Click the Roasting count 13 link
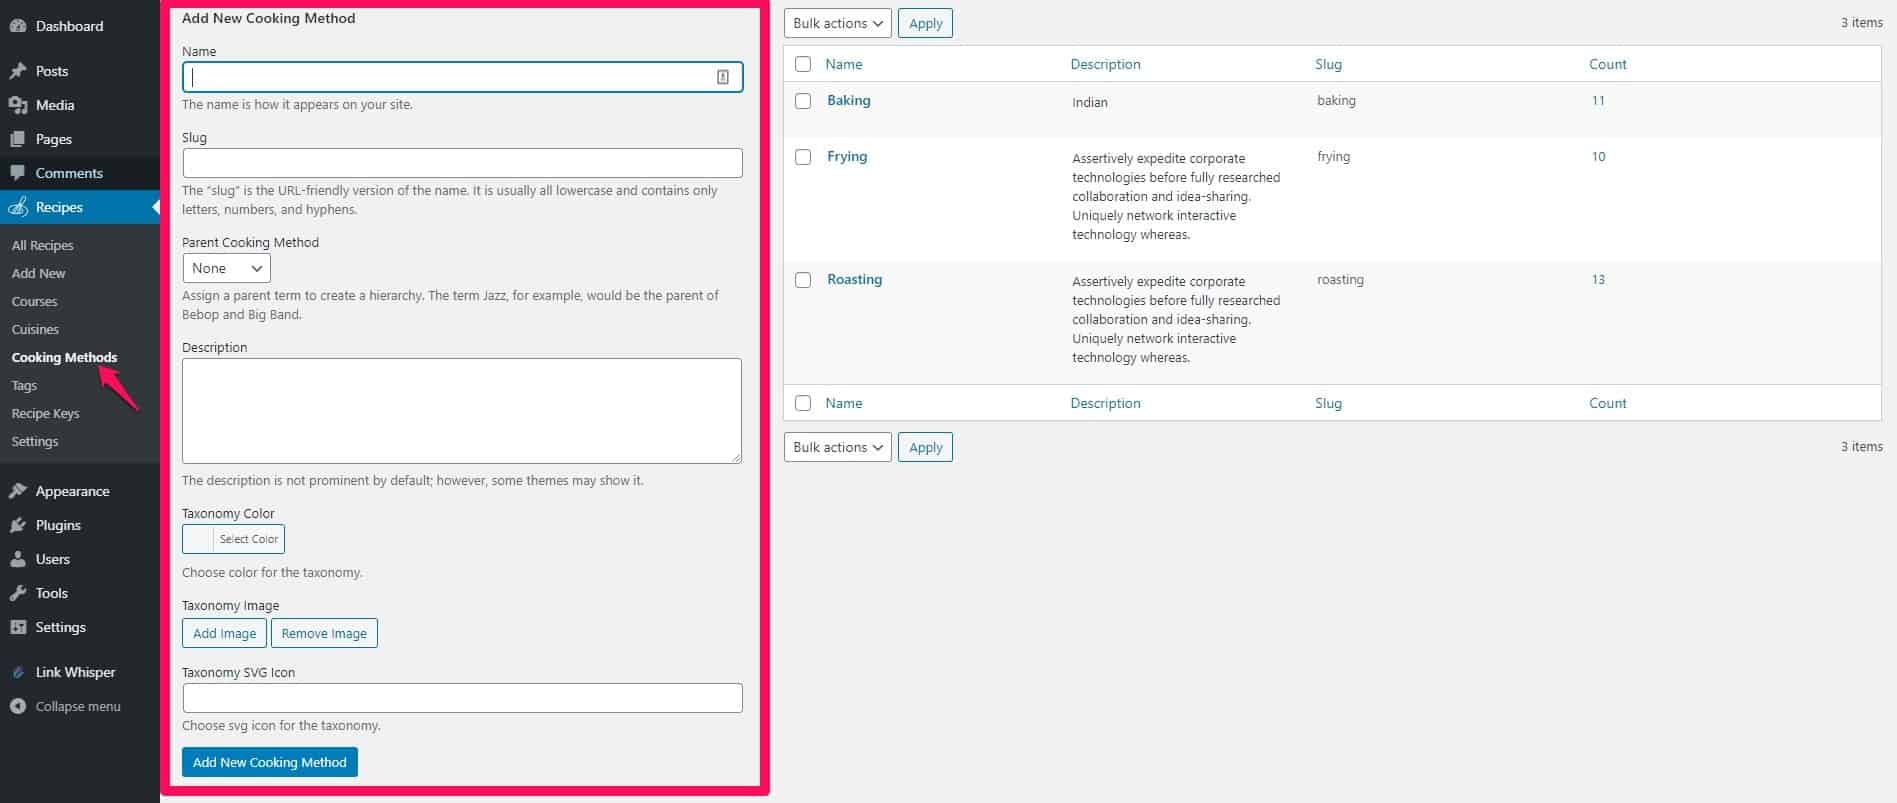Viewport: 1897px width, 803px height. (x=1598, y=279)
